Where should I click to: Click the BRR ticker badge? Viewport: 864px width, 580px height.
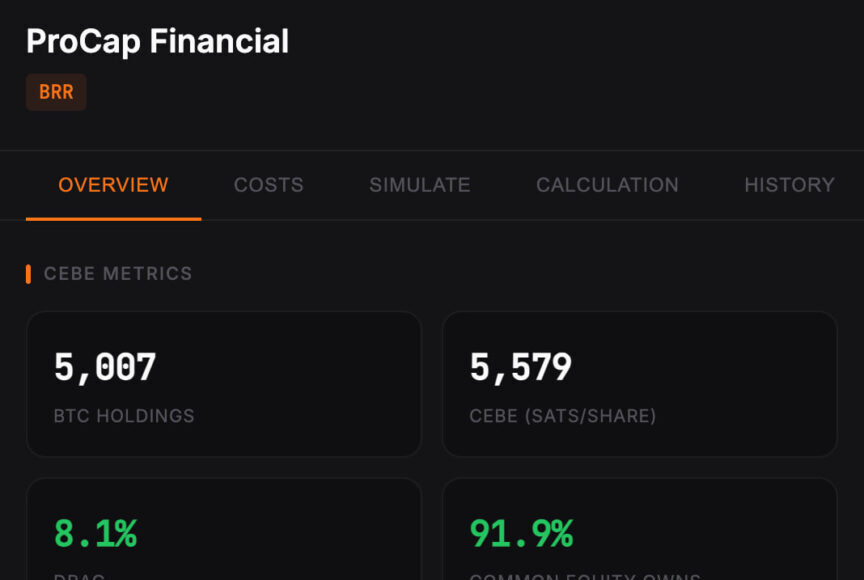coord(56,92)
